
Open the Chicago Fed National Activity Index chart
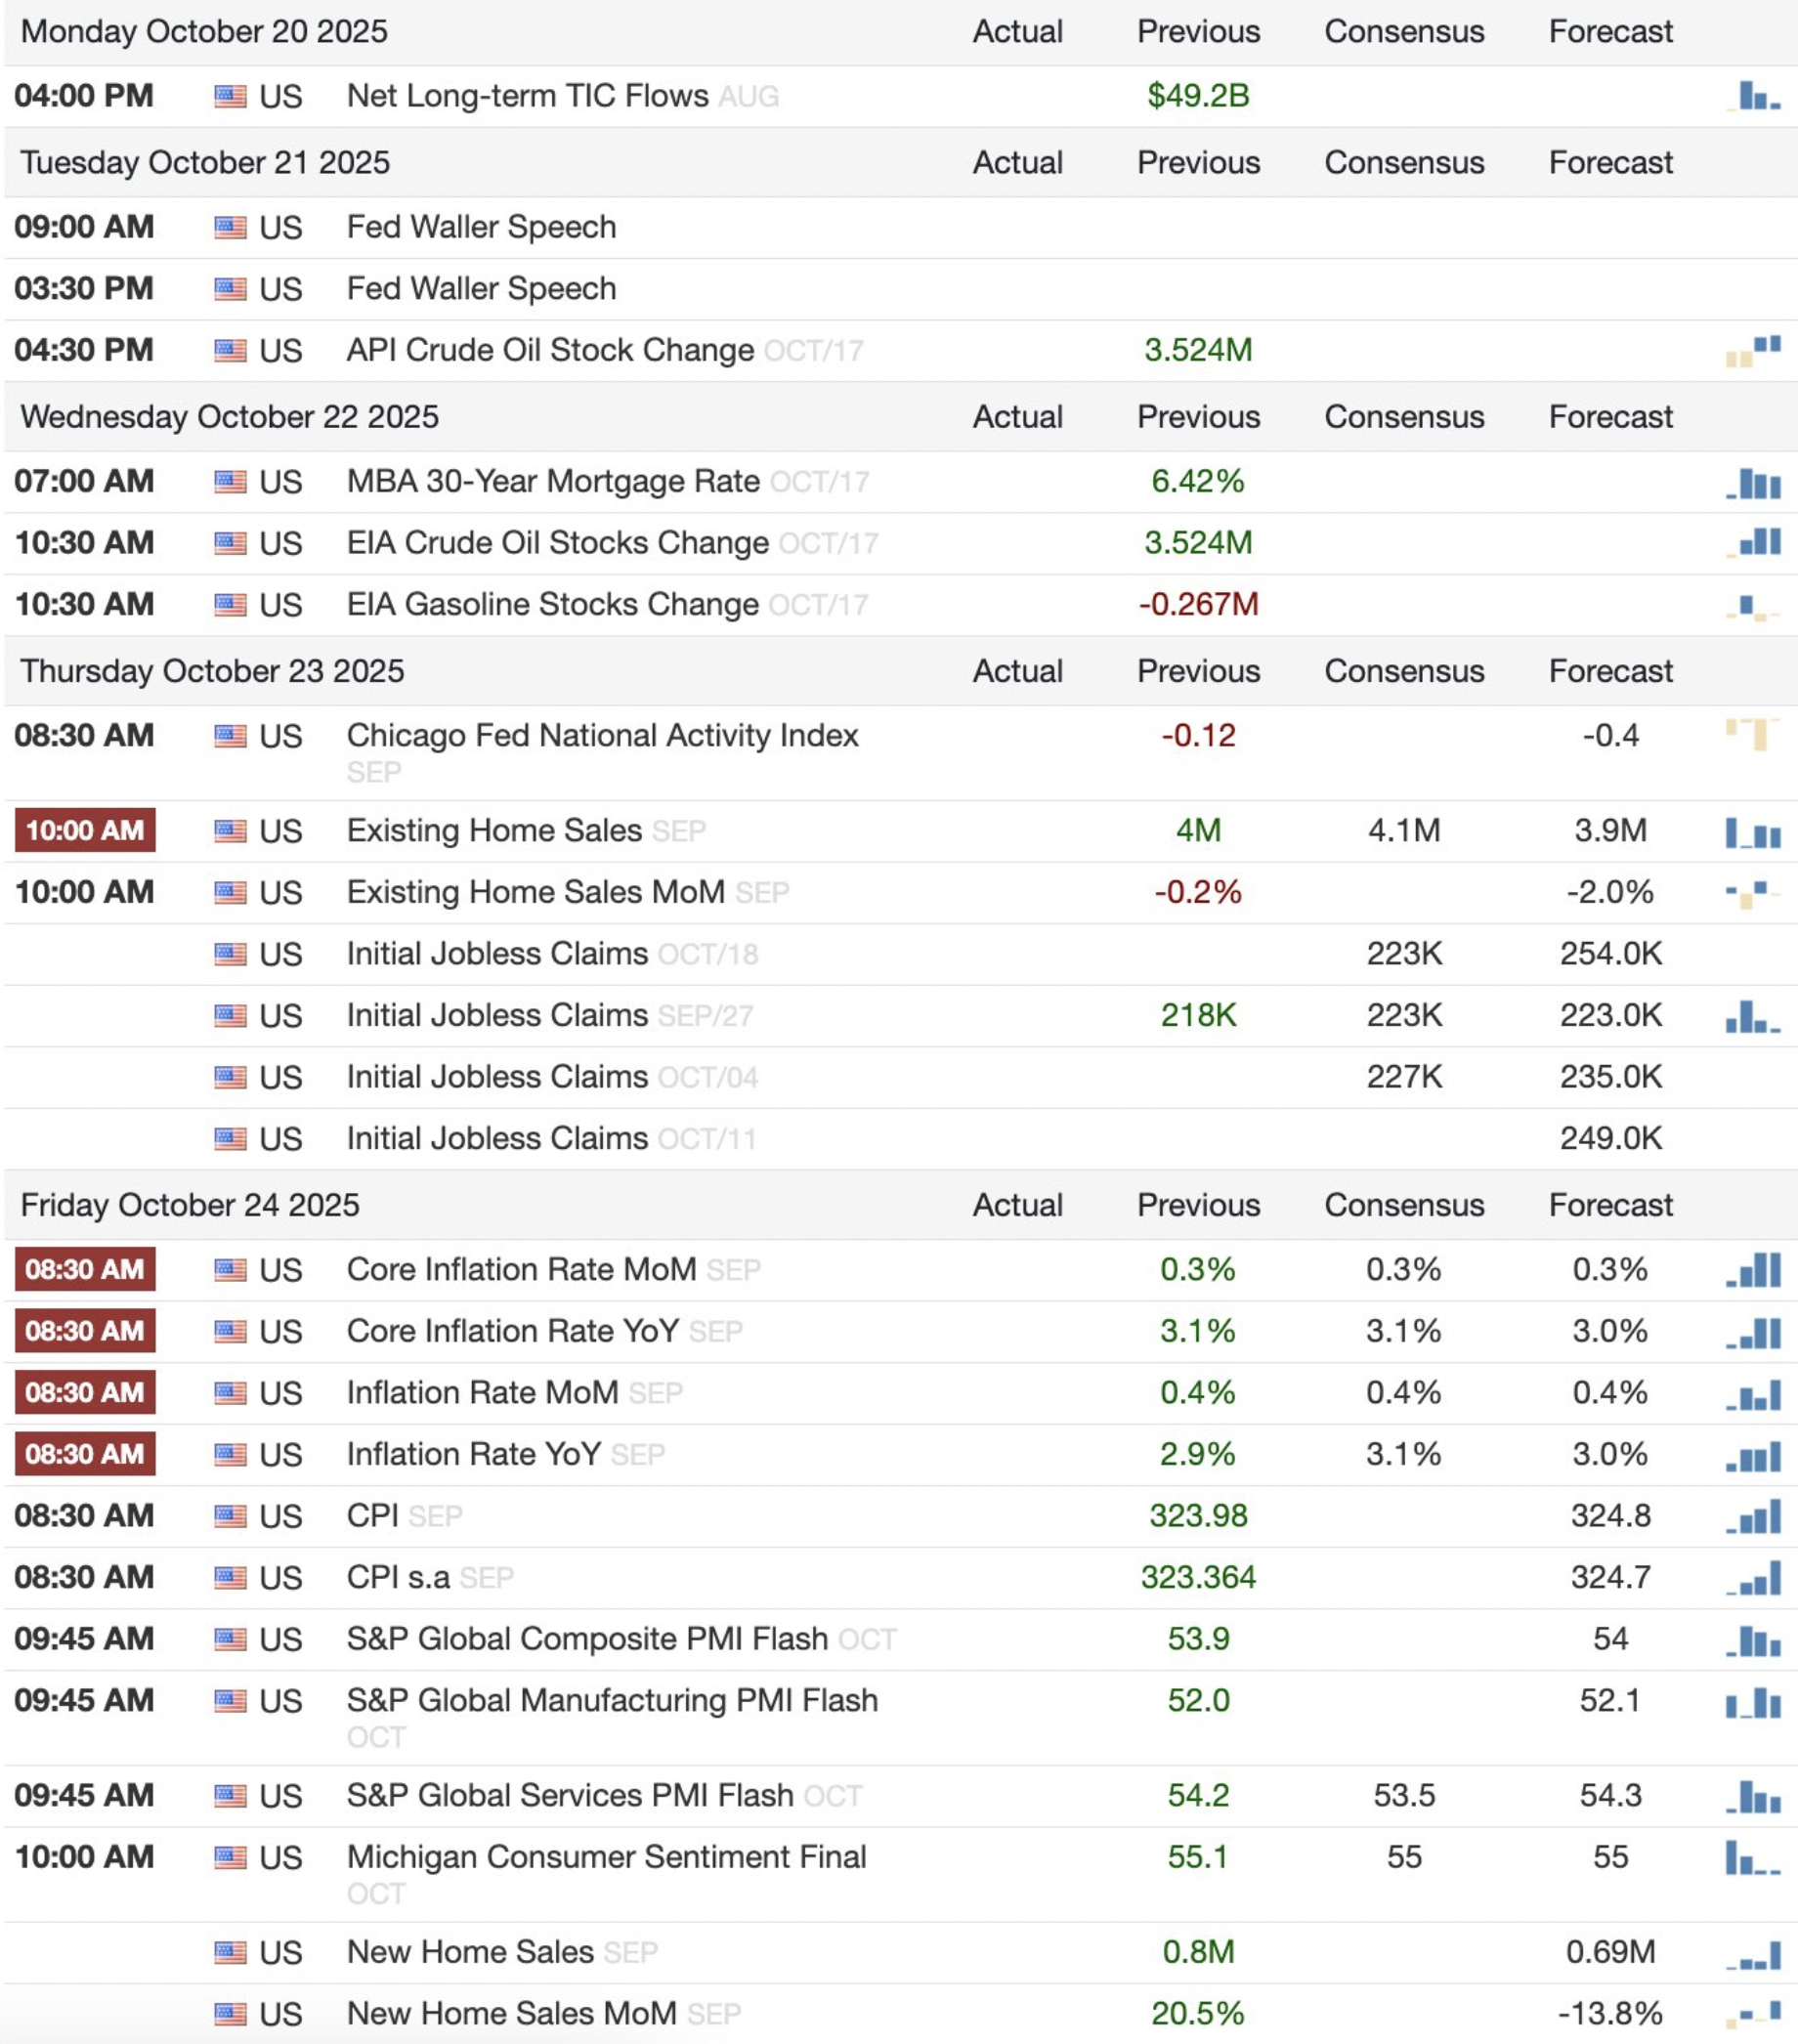point(1752,734)
